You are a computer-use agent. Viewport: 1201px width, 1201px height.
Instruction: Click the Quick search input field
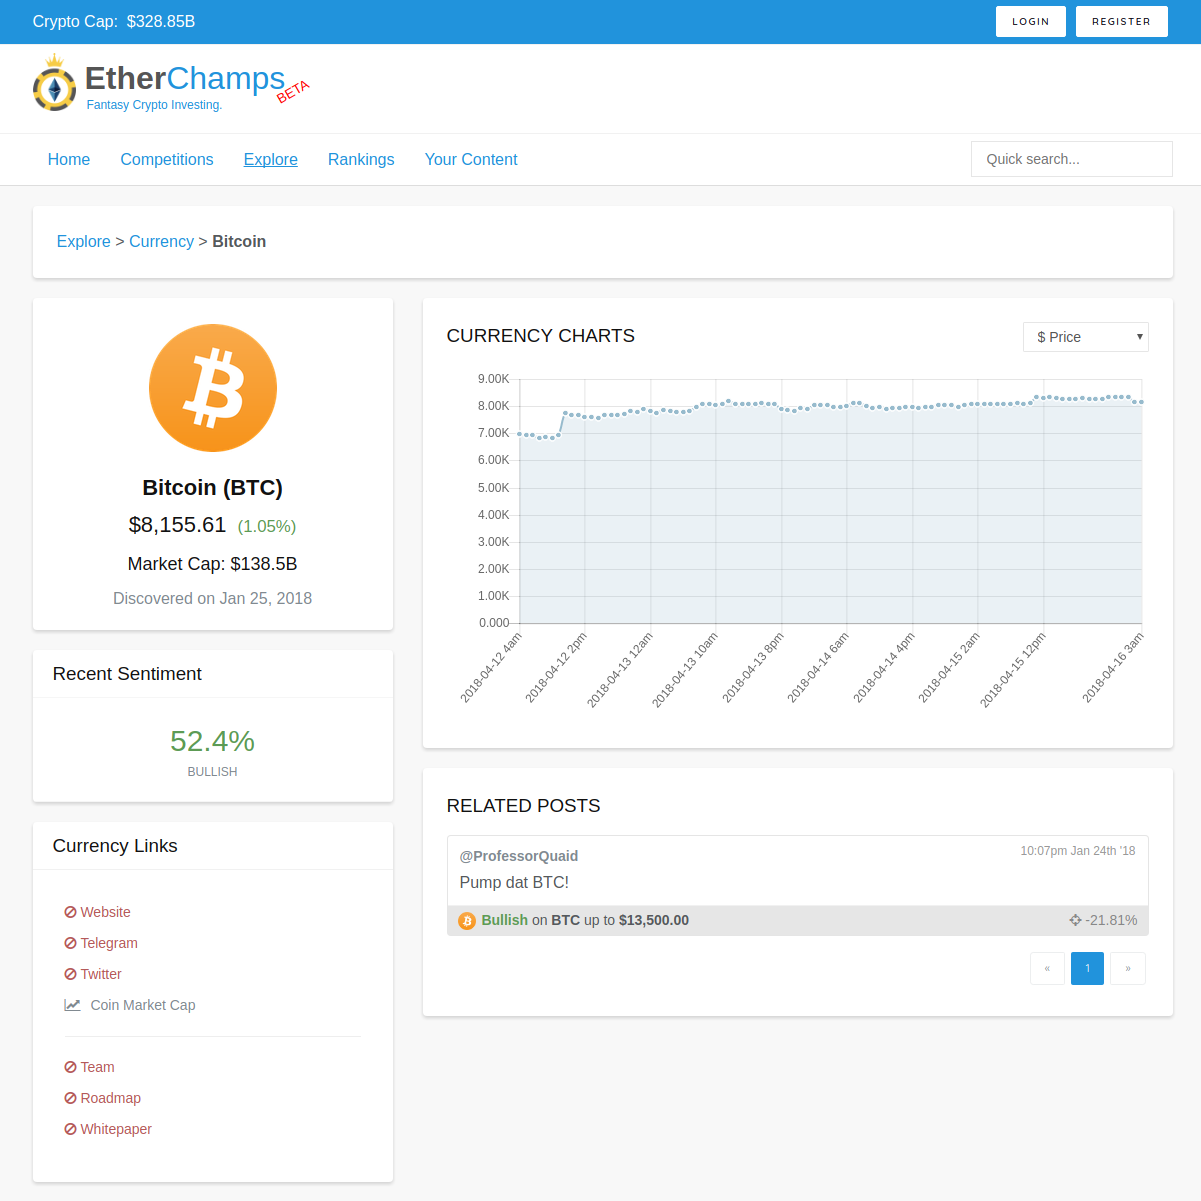(1072, 159)
